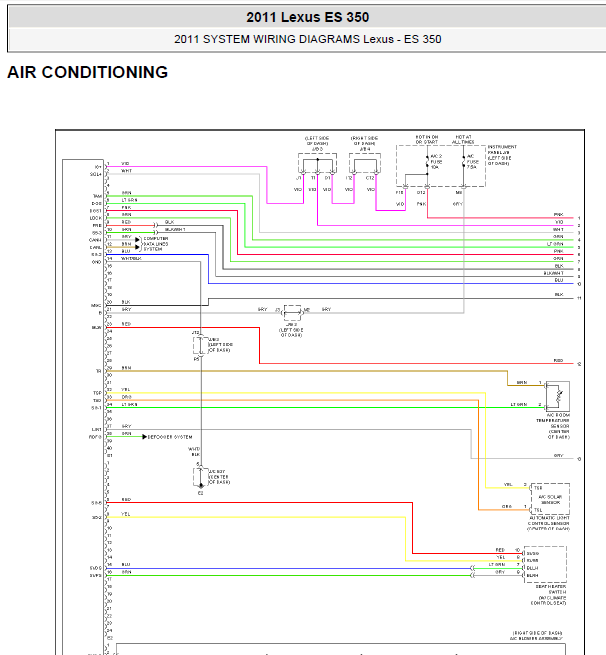
Task: Click the 'J/B 3' junction block label
Action: [x=317, y=149]
